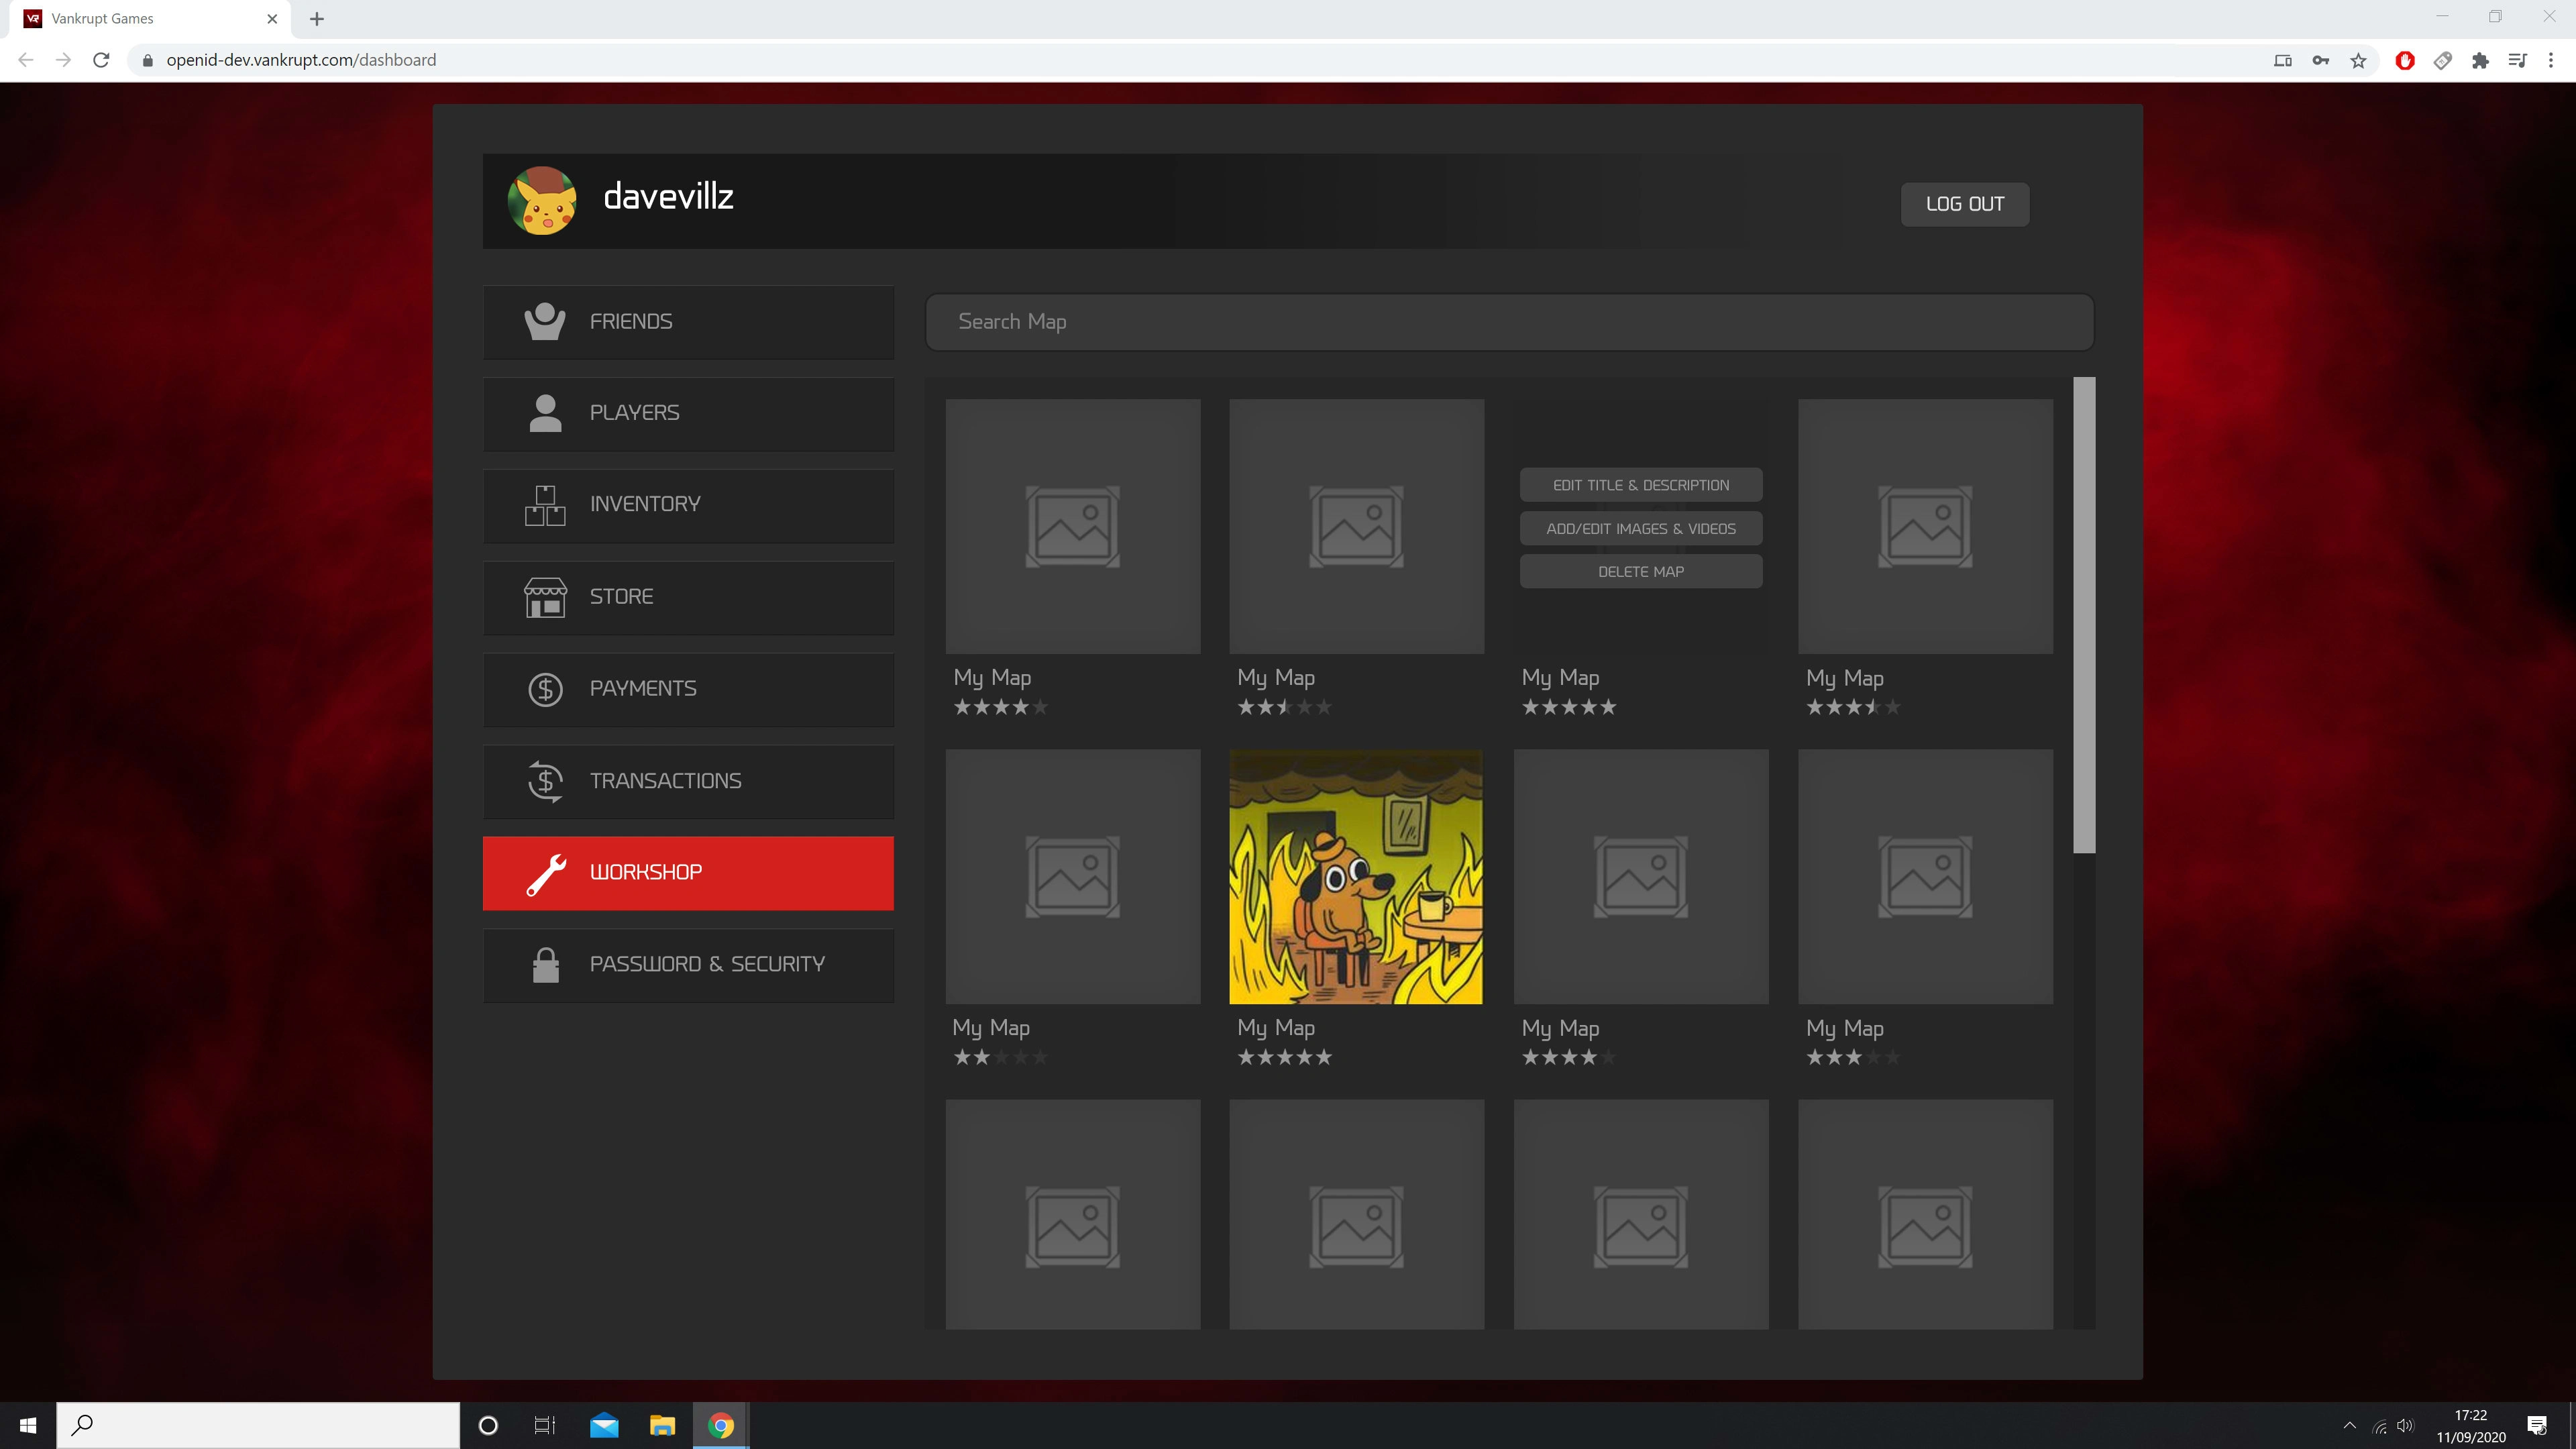Bookmark this page with the star icon
Screen dimensions: 2576x1449
click(2359, 60)
